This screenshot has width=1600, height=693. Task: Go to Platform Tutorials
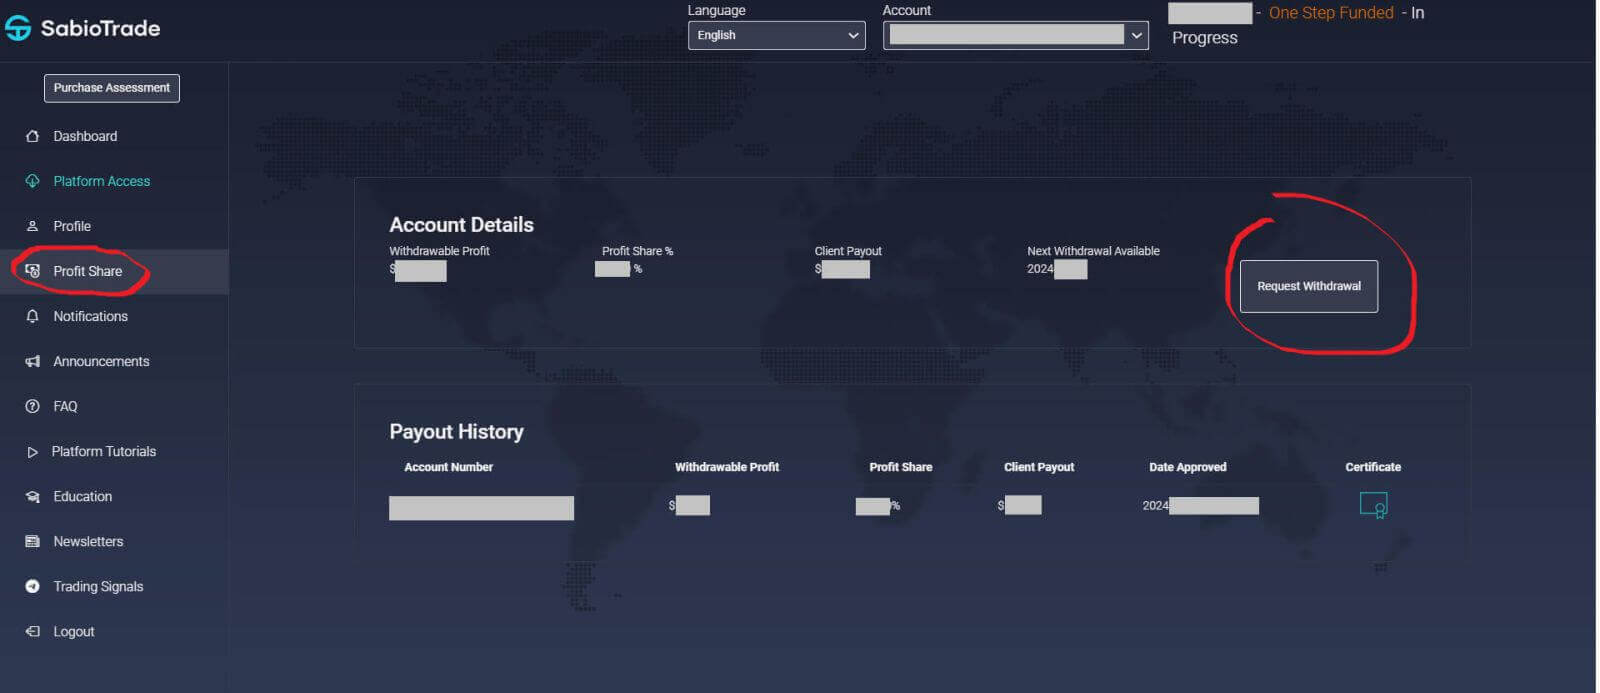tap(103, 451)
